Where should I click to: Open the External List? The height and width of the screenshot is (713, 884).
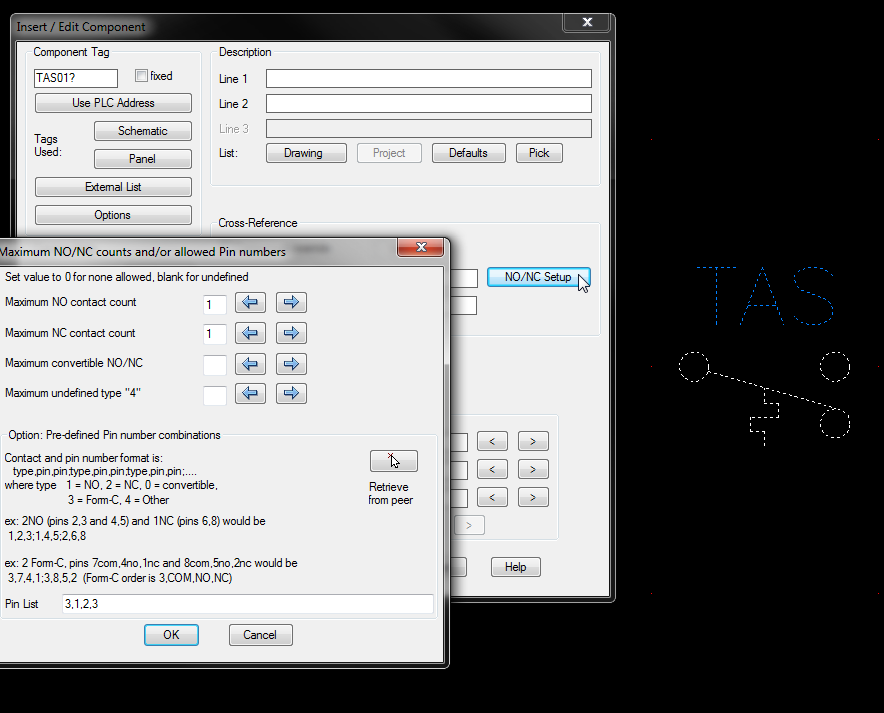point(113,186)
